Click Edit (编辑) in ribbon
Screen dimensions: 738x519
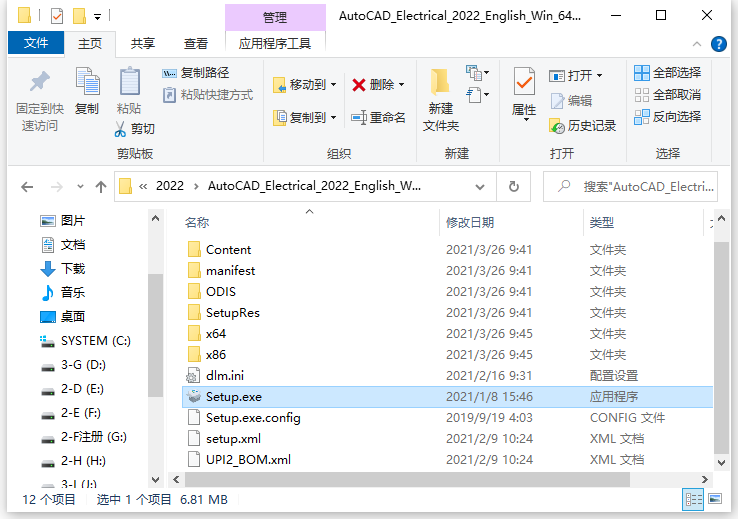[x=571, y=100]
